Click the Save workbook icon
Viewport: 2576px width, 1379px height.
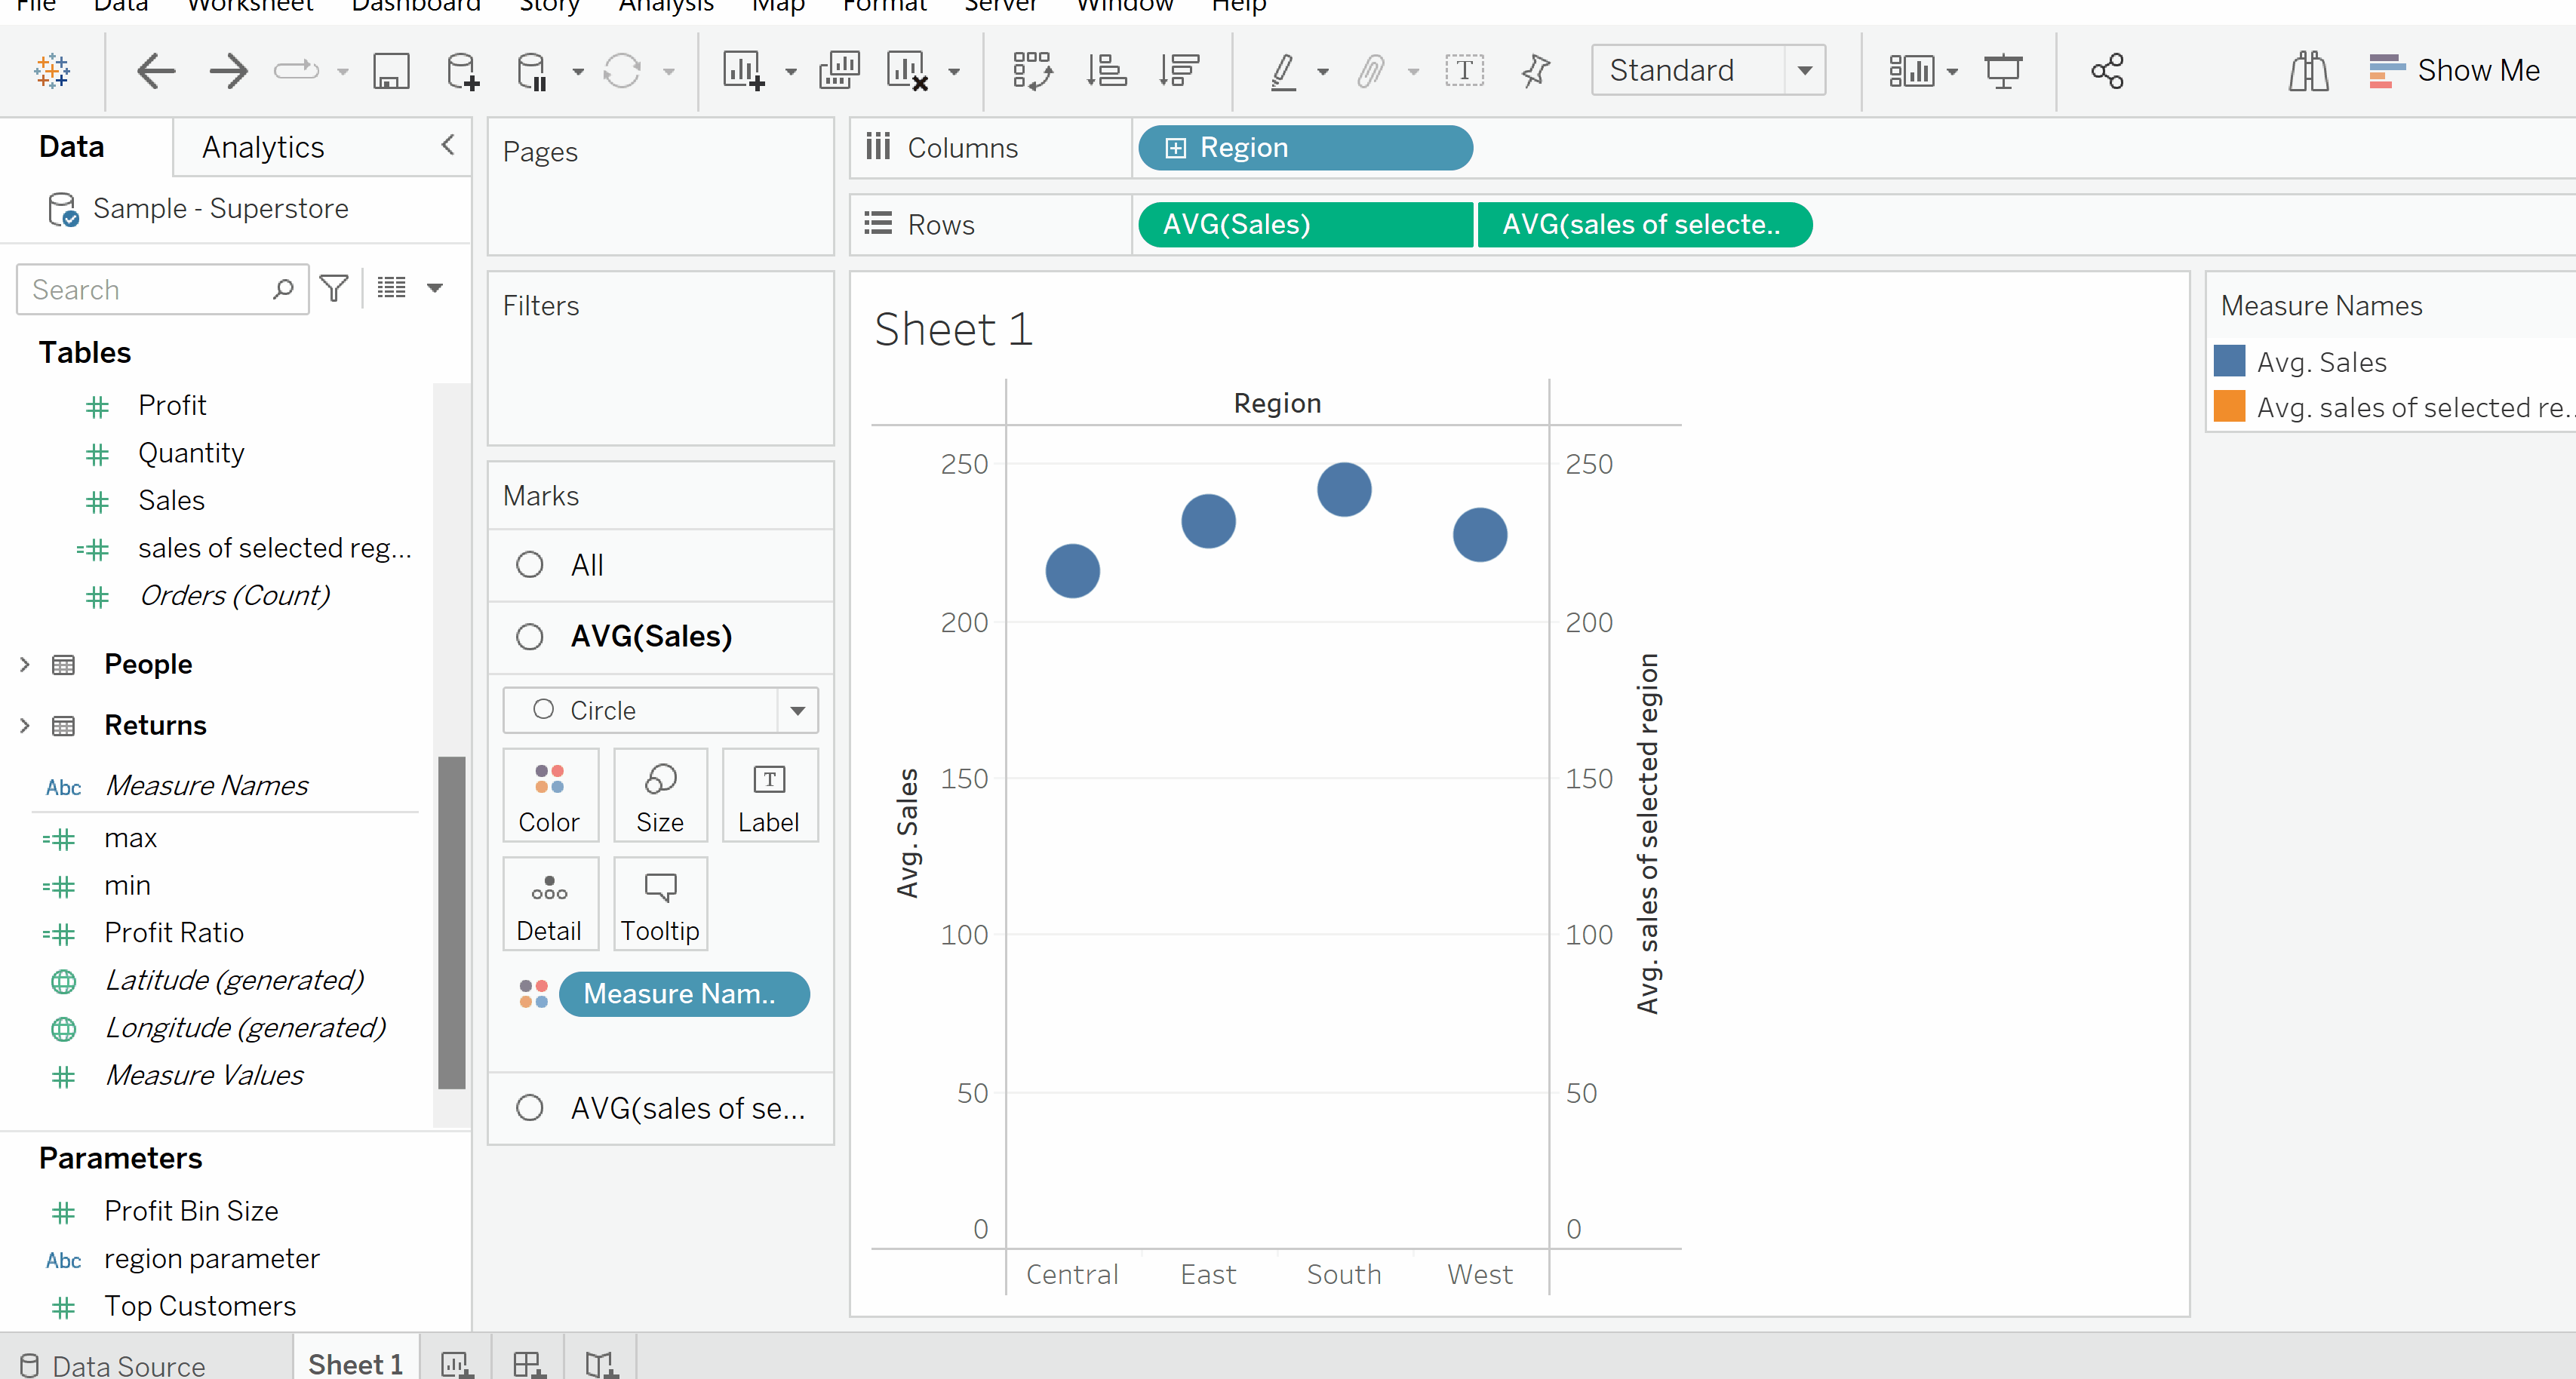[x=391, y=72]
